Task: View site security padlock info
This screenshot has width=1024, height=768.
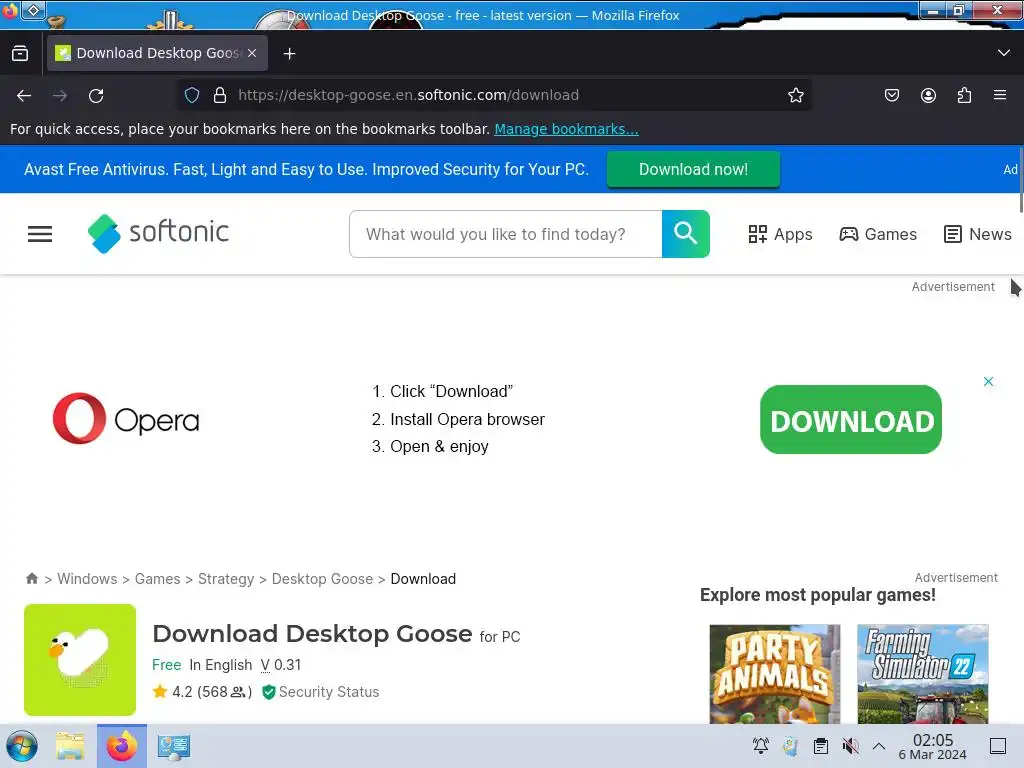Action: 220,95
